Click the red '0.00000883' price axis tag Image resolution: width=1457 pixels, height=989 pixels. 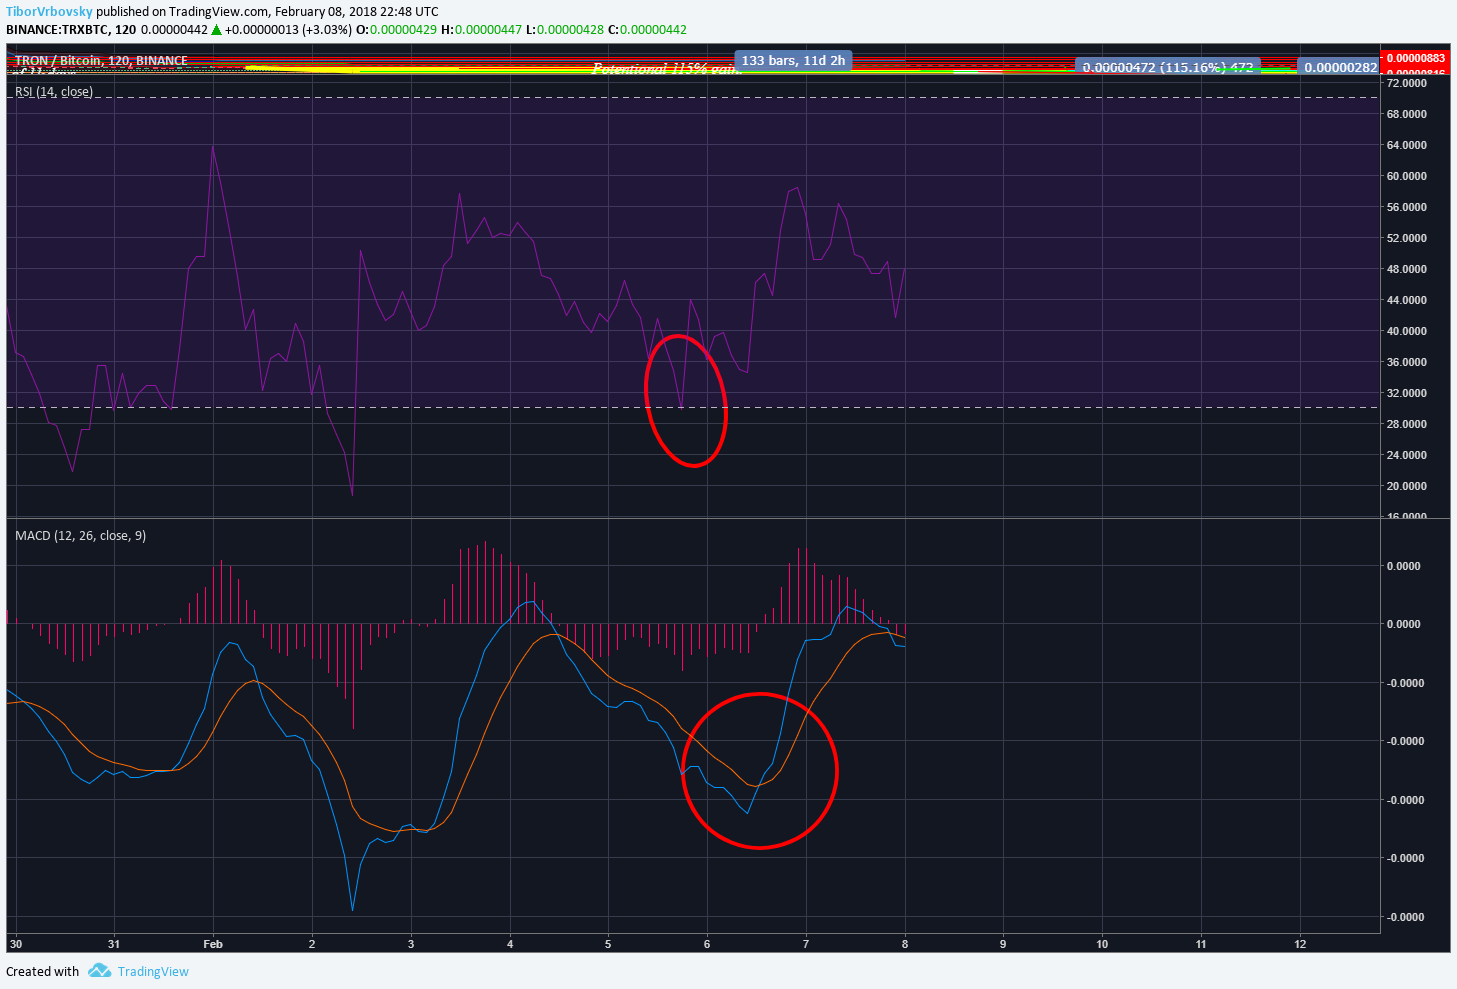tap(1415, 58)
